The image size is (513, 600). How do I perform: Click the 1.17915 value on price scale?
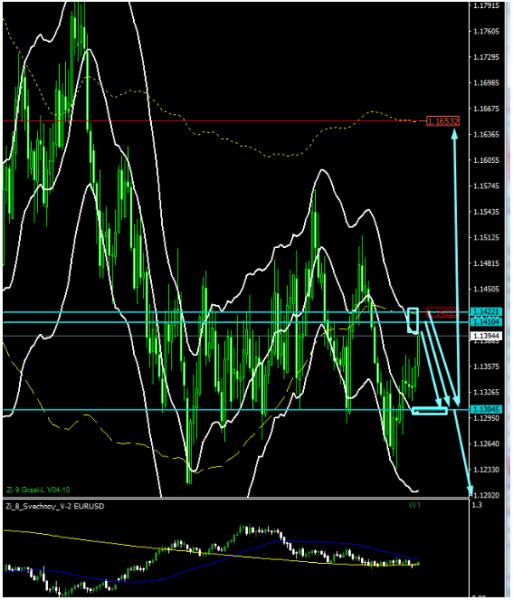tap(487, 5)
